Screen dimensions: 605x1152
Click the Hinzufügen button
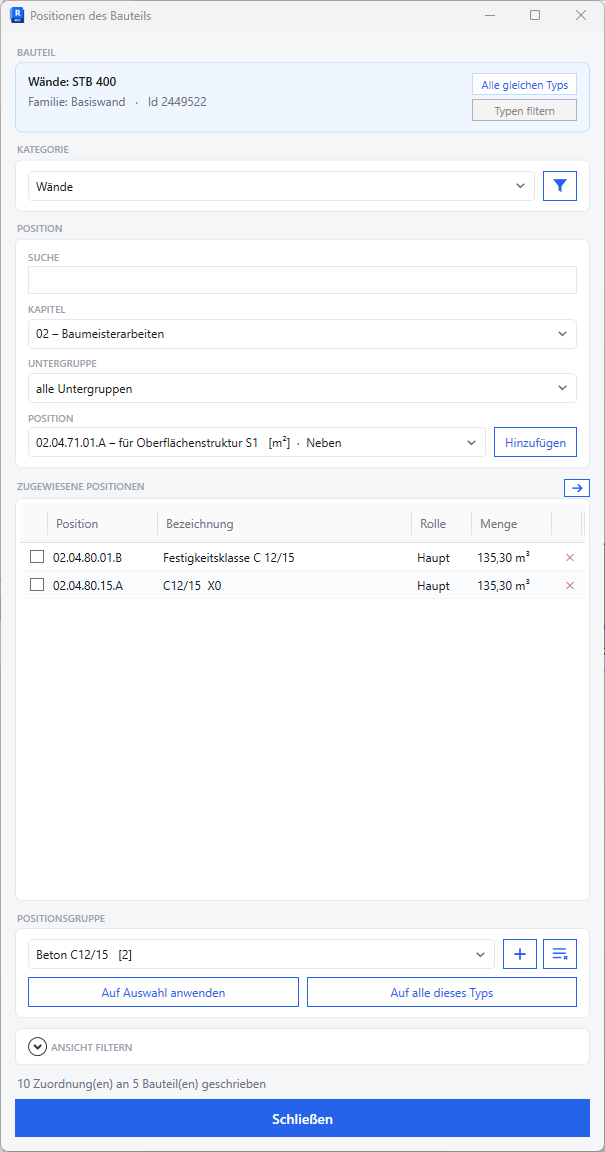pyautogui.click(x=535, y=442)
